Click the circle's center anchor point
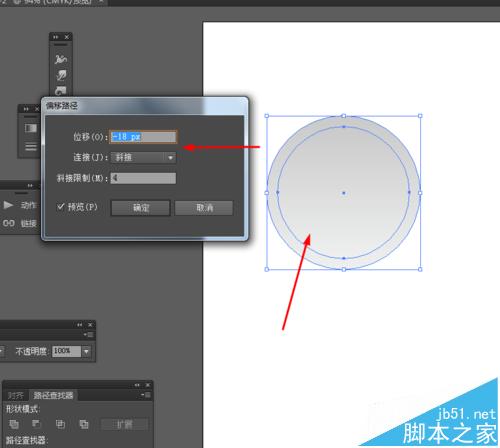Screen dimensions: 500x448 [x=344, y=193]
